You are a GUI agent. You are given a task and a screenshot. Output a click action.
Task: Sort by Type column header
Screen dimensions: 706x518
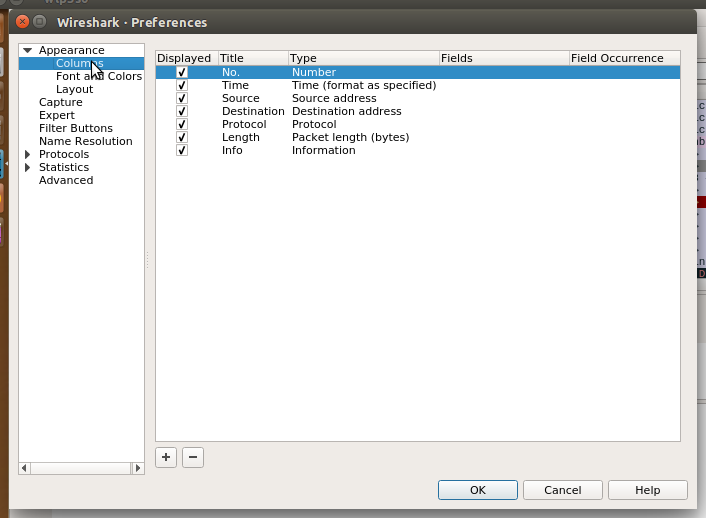click(364, 58)
